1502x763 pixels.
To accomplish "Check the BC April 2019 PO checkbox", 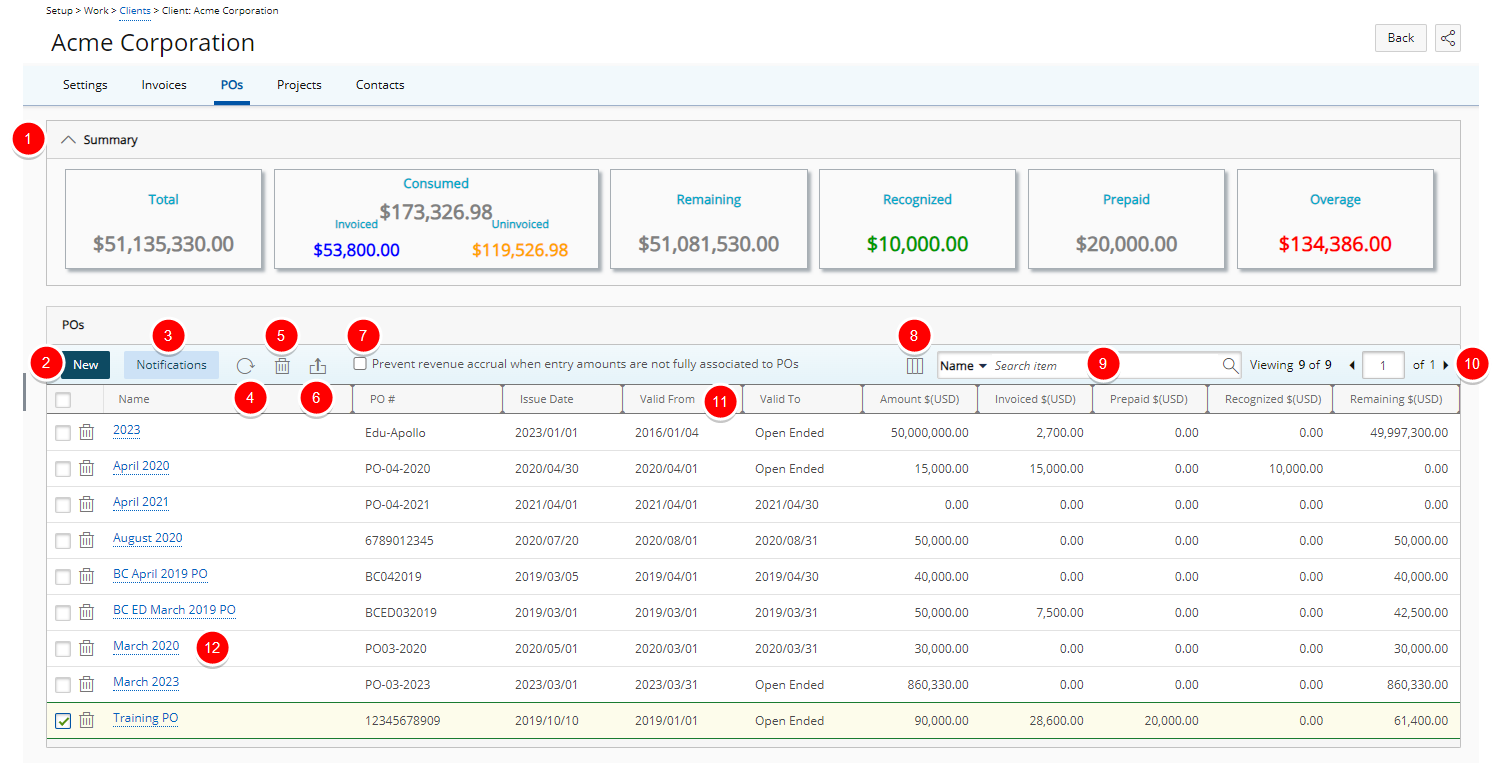I will pyautogui.click(x=63, y=577).
